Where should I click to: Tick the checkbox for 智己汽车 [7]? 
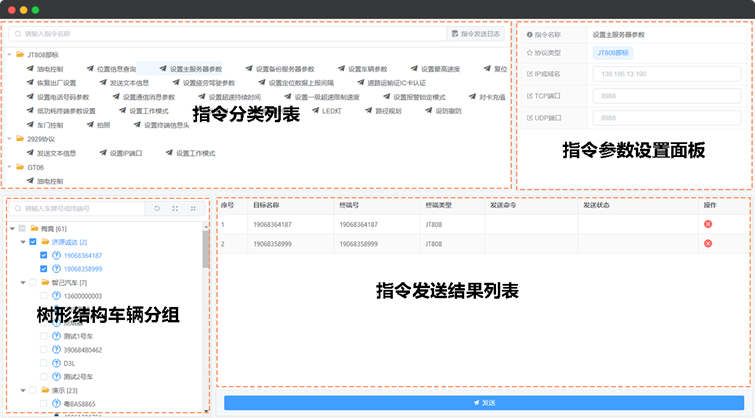click(33, 283)
